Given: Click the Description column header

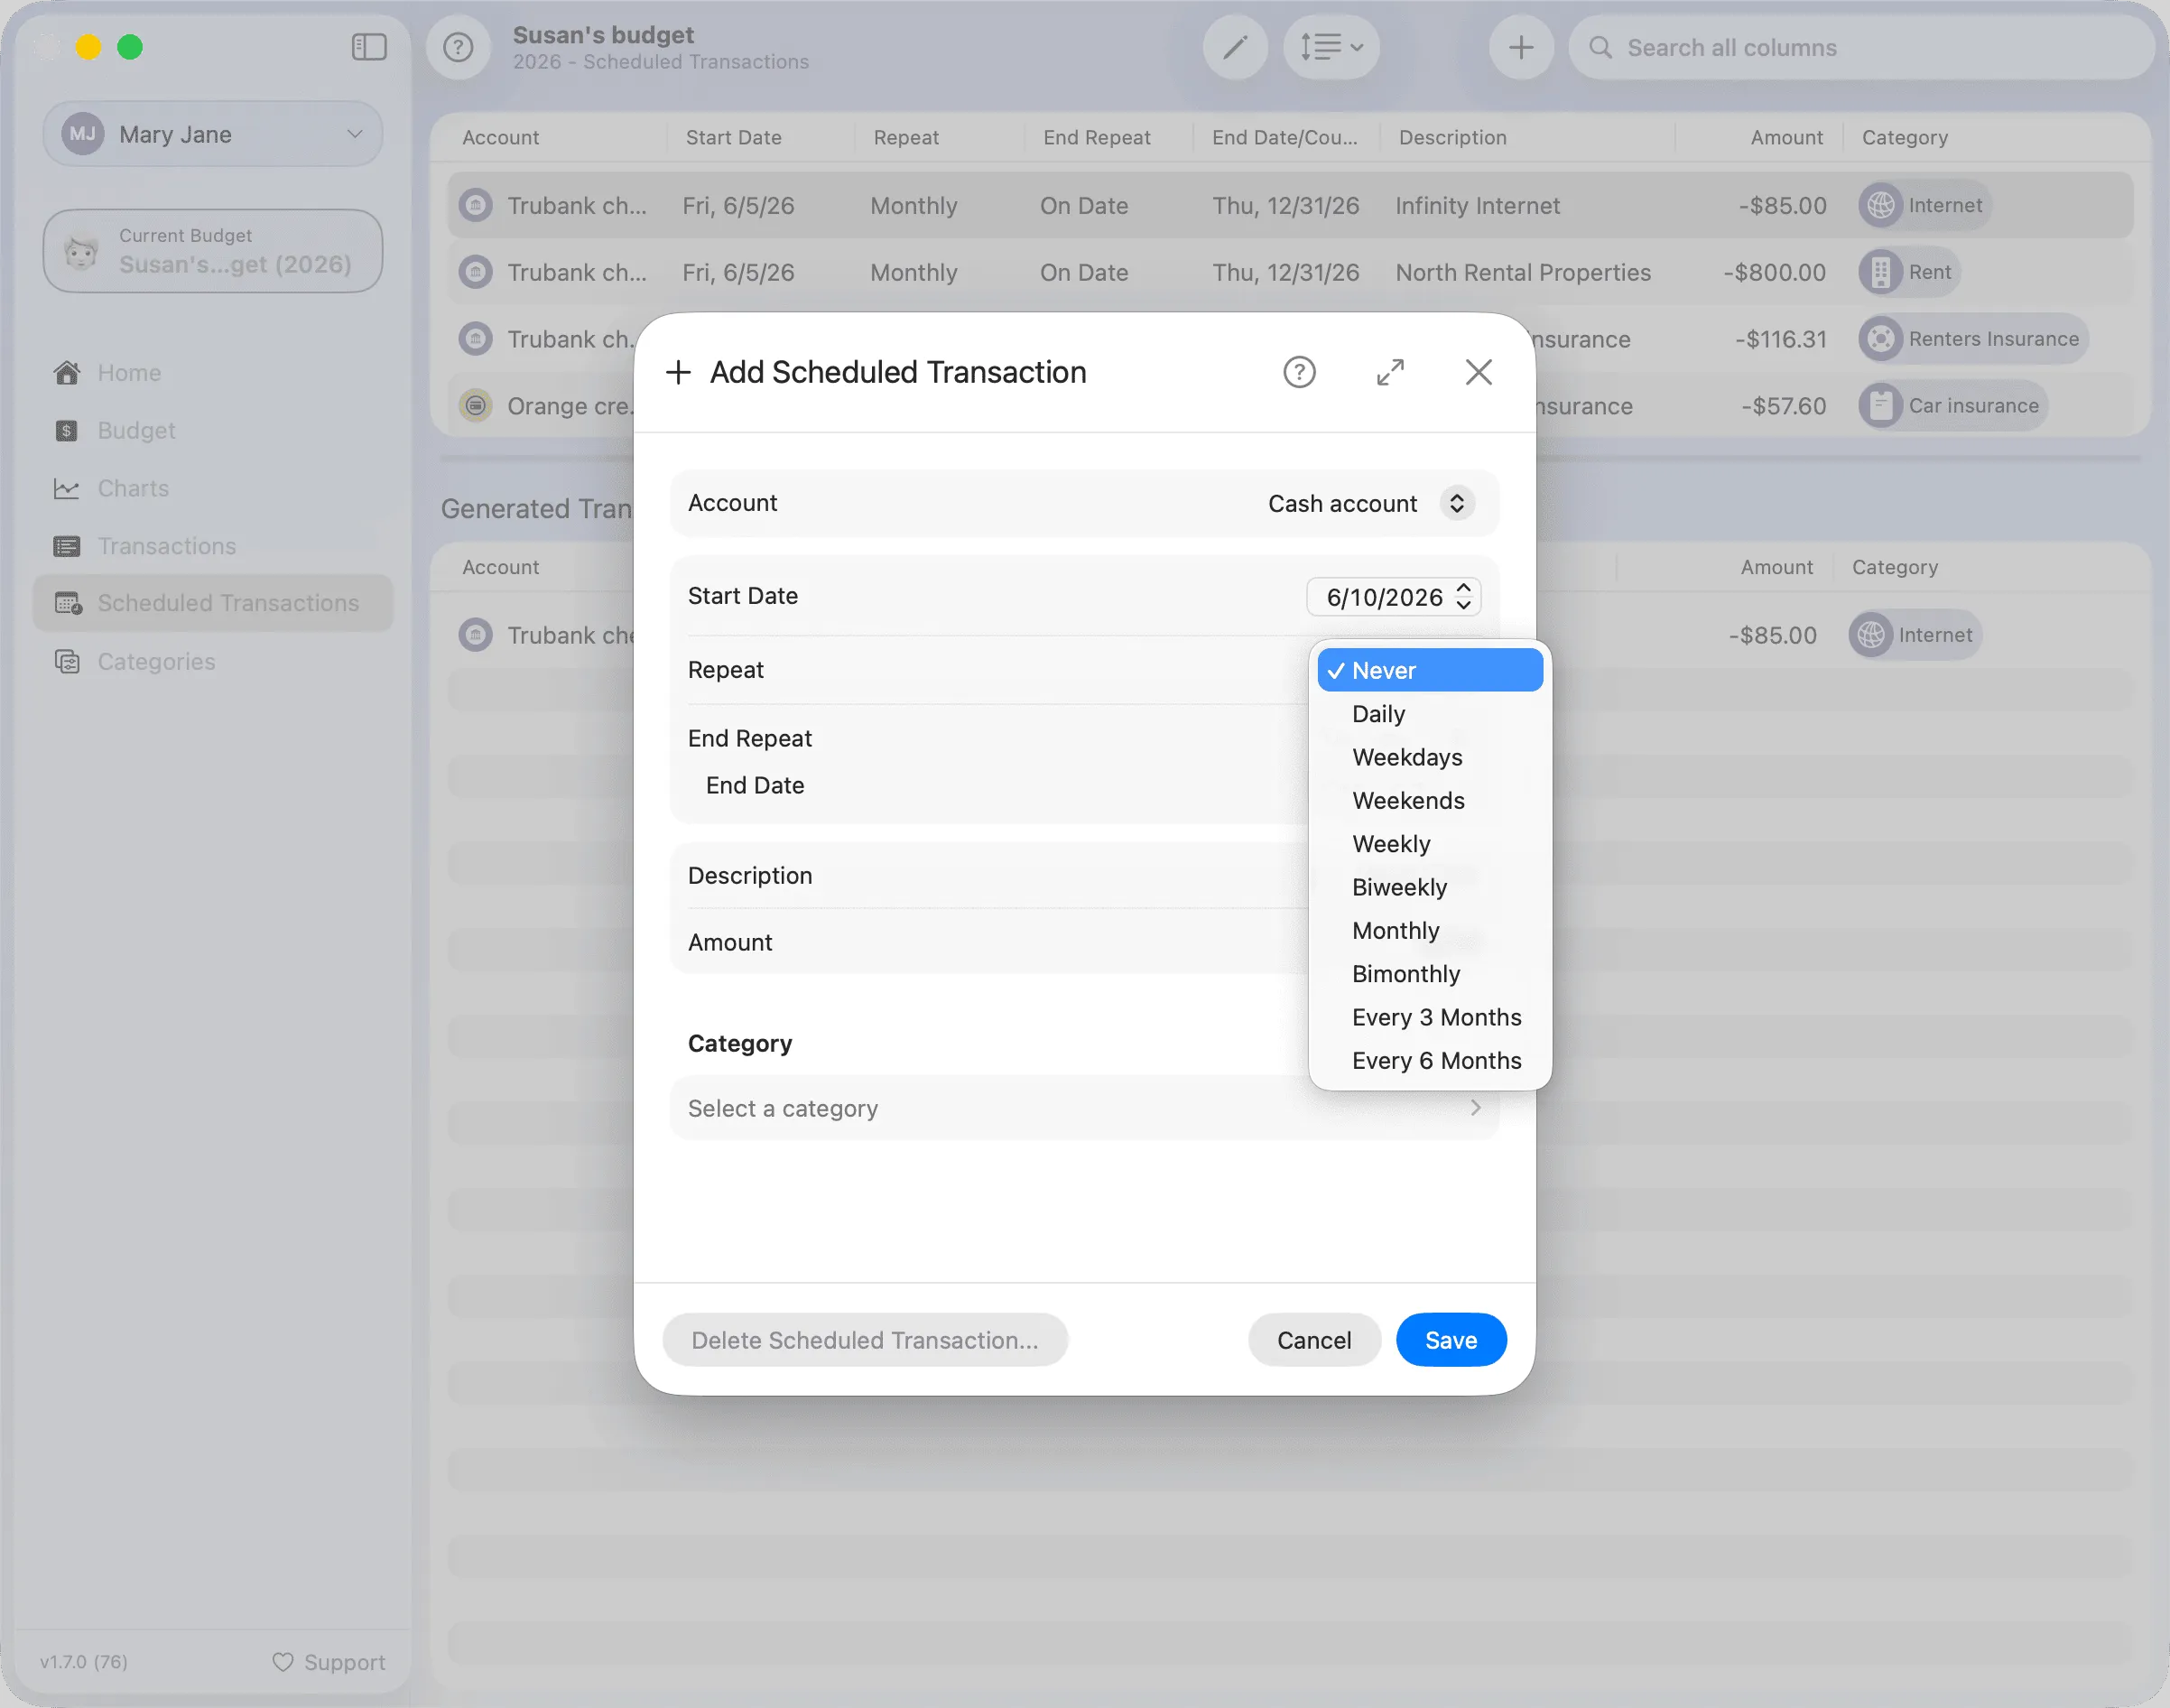Looking at the screenshot, I should coord(1452,137).
